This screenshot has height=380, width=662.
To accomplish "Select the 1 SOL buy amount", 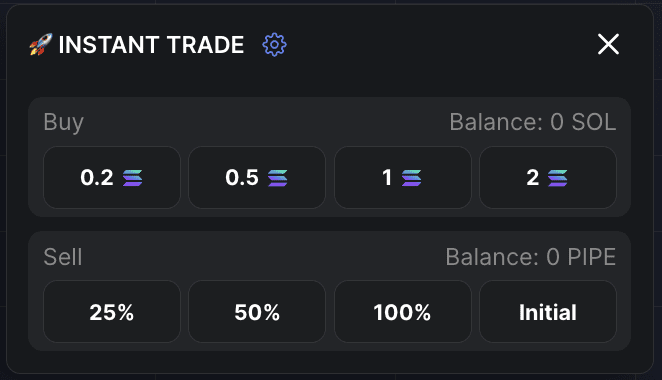I will coord(403,177).
